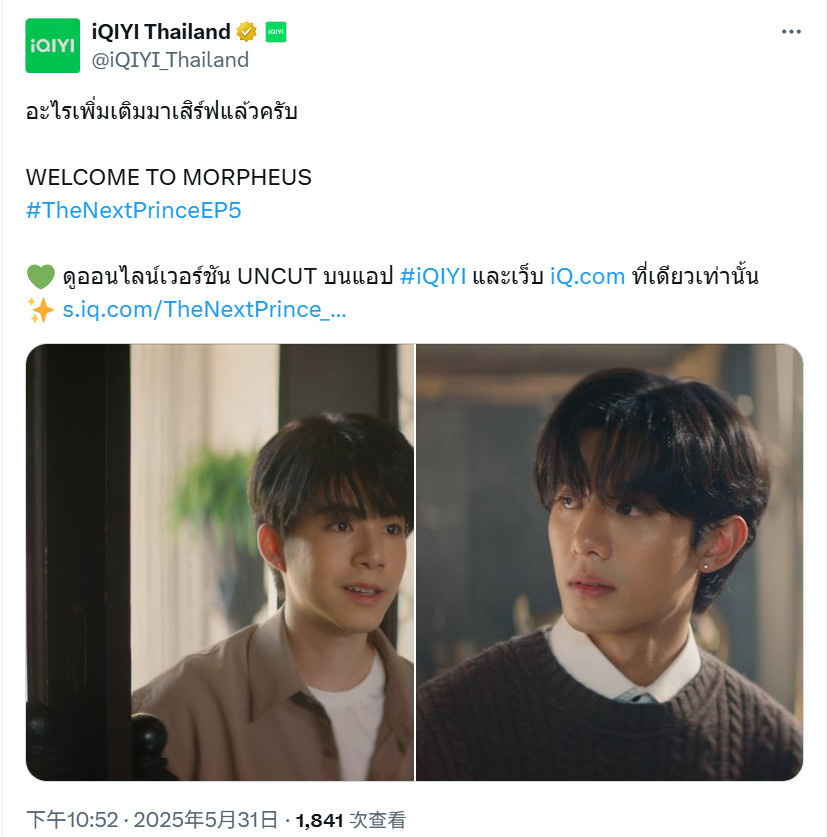This screenshot has height=837, width=827.
Task: Open the three-dot more options menu
Action: (x=791, y=32)
